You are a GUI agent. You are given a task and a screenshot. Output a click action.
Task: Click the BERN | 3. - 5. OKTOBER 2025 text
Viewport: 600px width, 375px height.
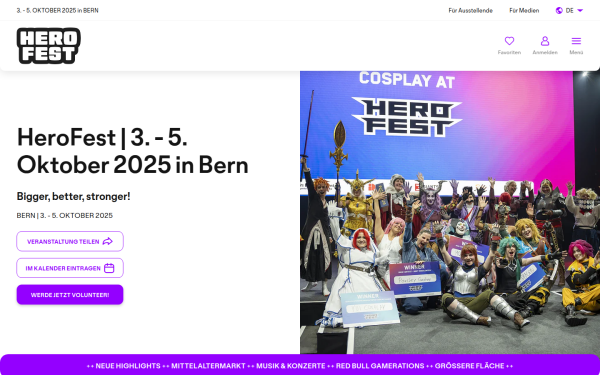pyautogui.click(x=65, y=215)
